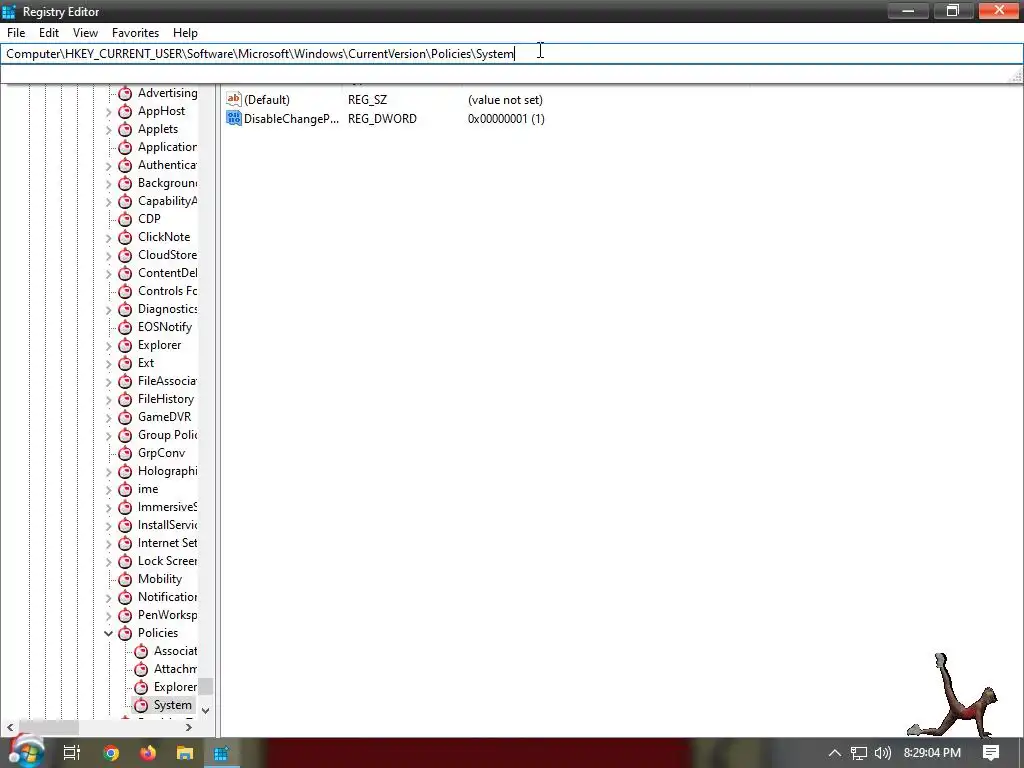The image size is (1024, 768).
Task: Expand the Applets key
Action: pos(108,129)
